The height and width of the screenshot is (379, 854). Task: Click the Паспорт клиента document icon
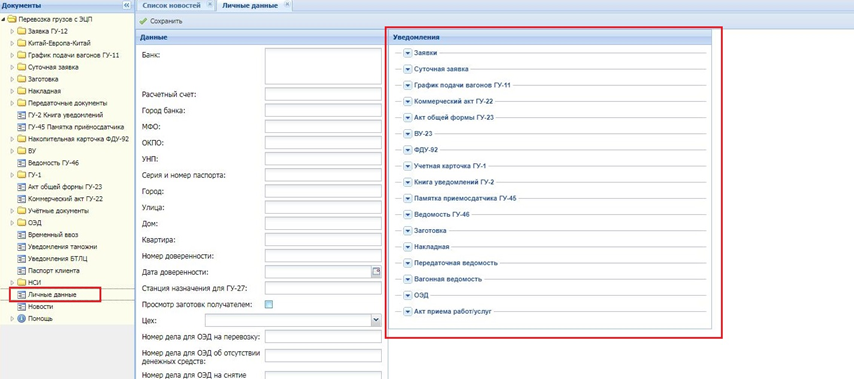[22, 271]
